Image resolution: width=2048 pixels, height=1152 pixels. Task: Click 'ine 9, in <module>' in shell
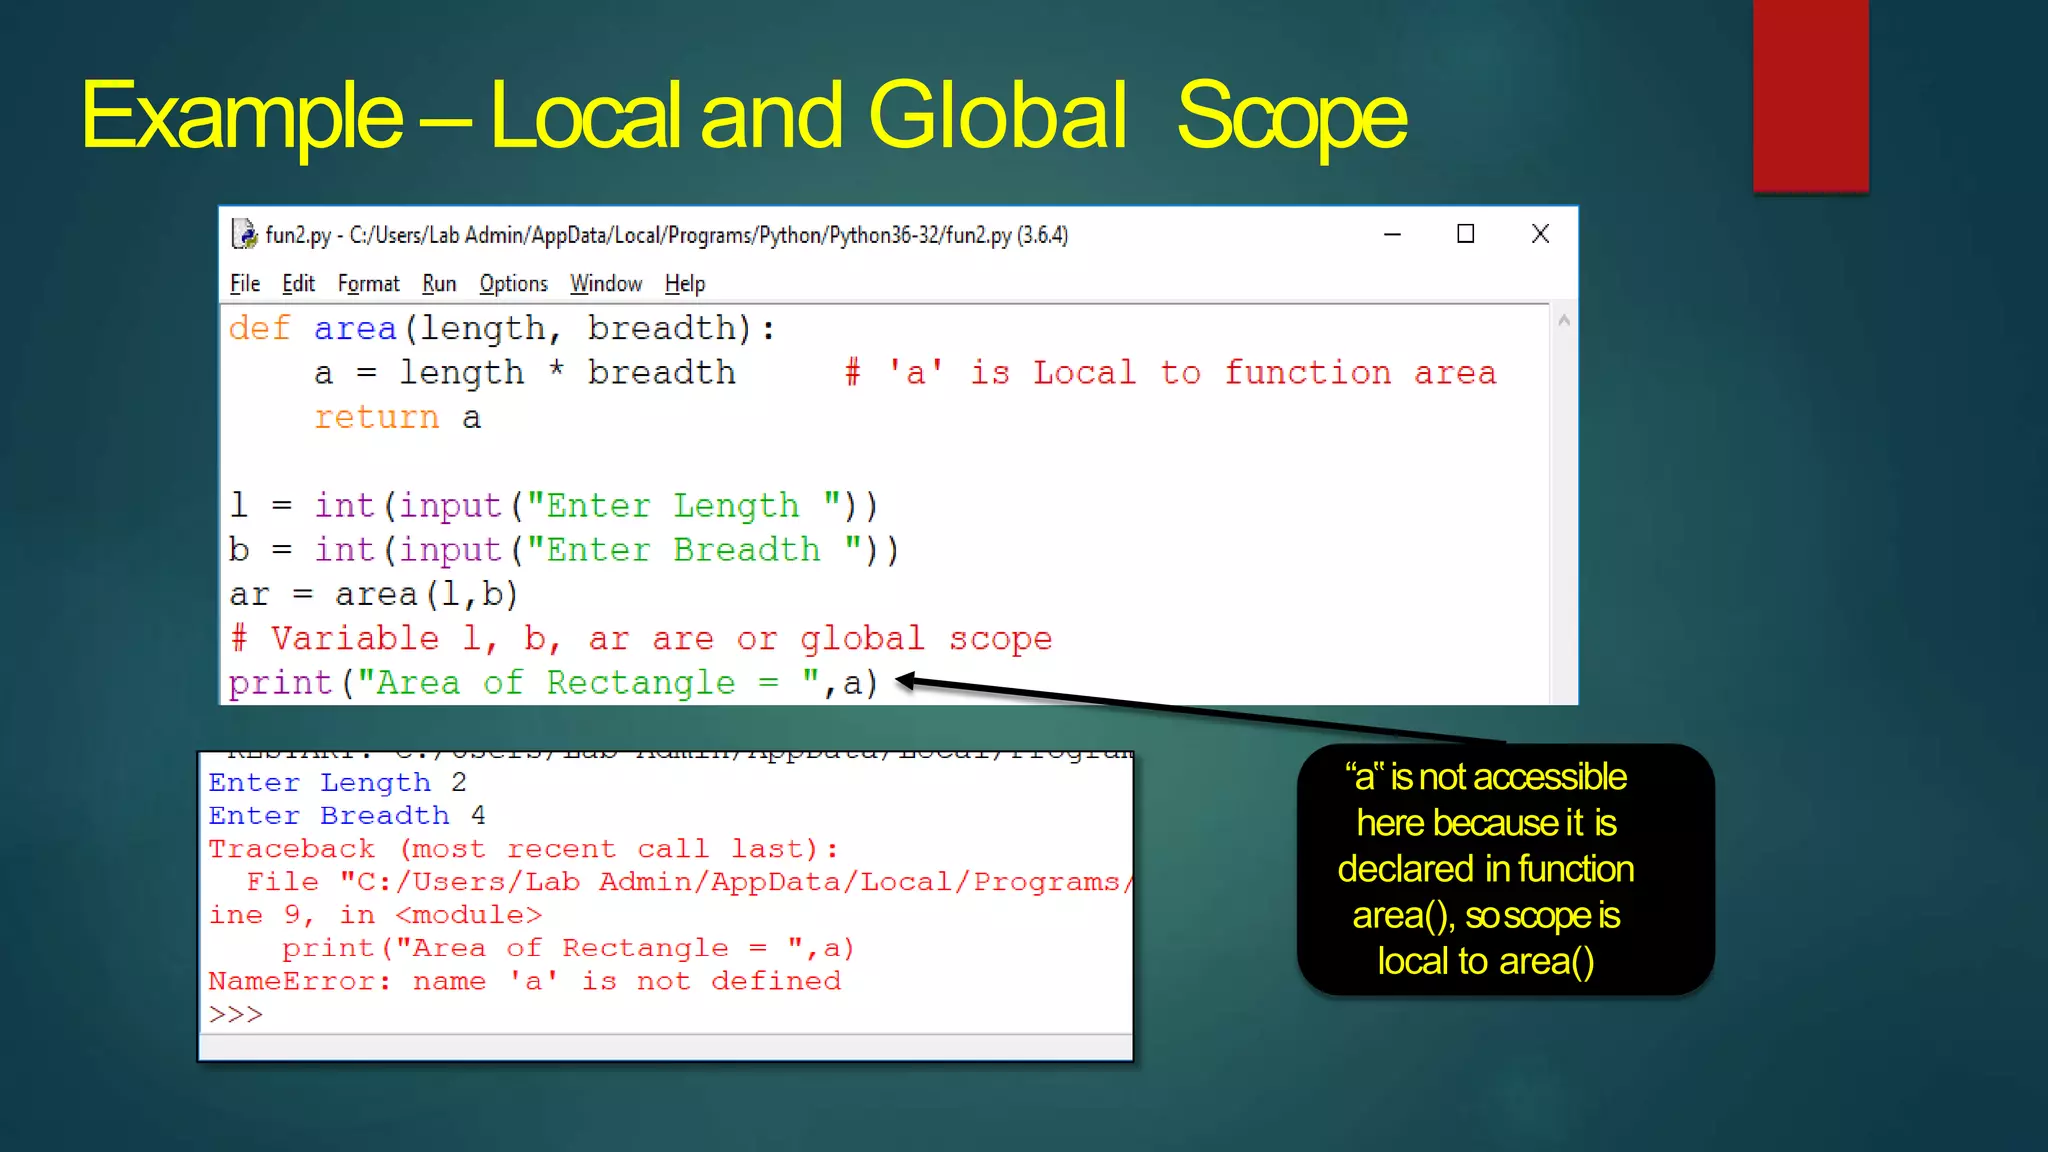click(375, 915)
